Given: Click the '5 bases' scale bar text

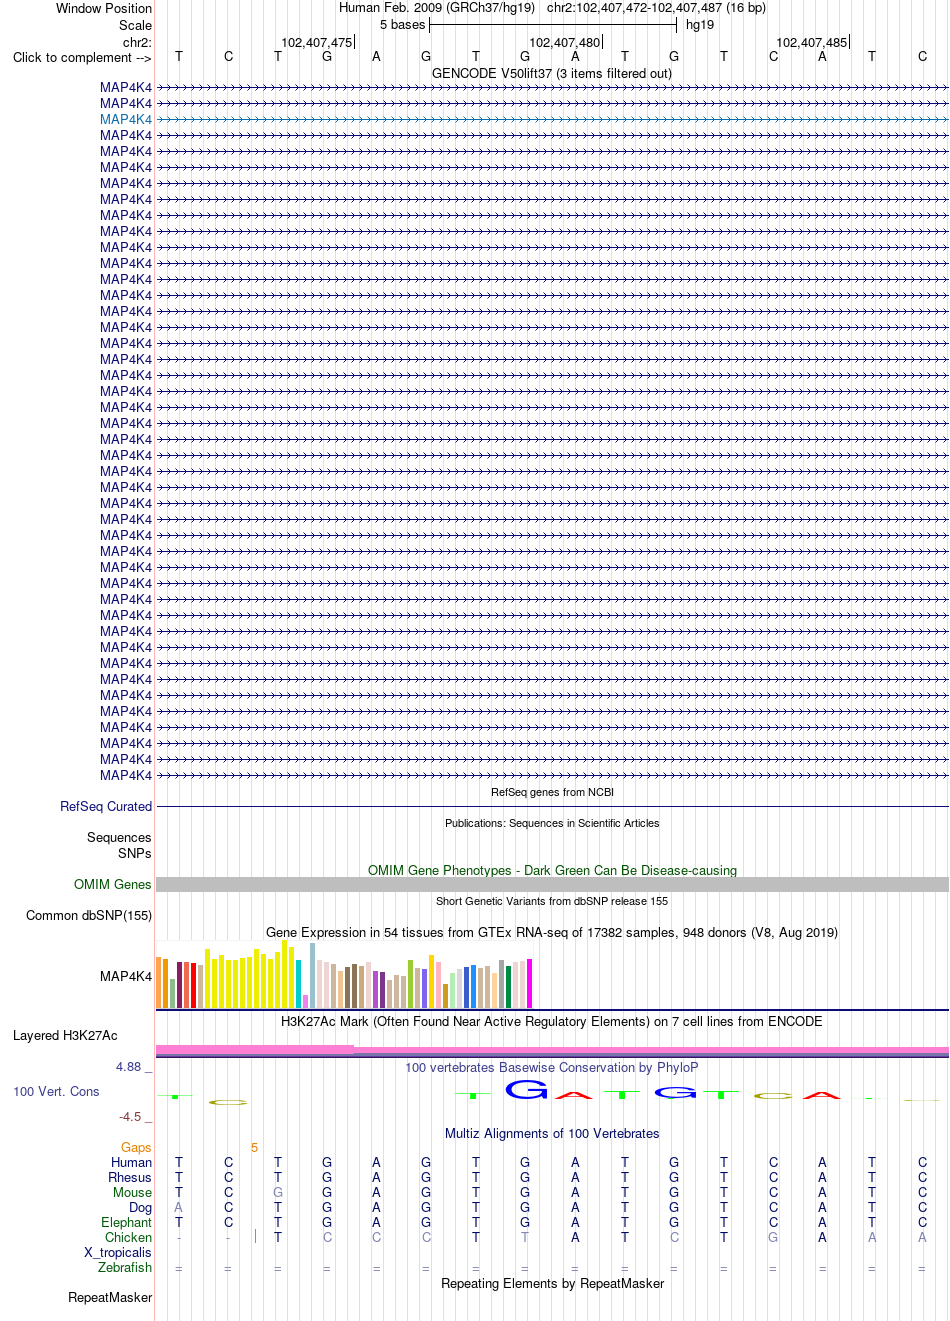Looking at the screenshot, I should point(402,24).
